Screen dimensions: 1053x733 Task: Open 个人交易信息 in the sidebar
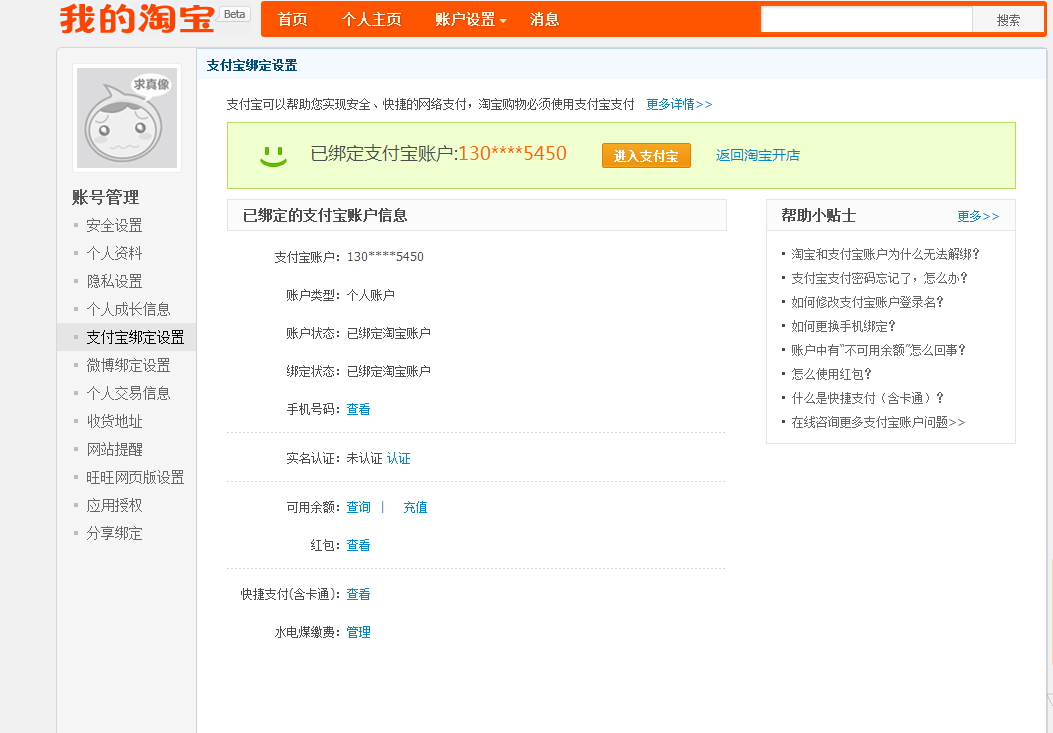coord(128,393)
